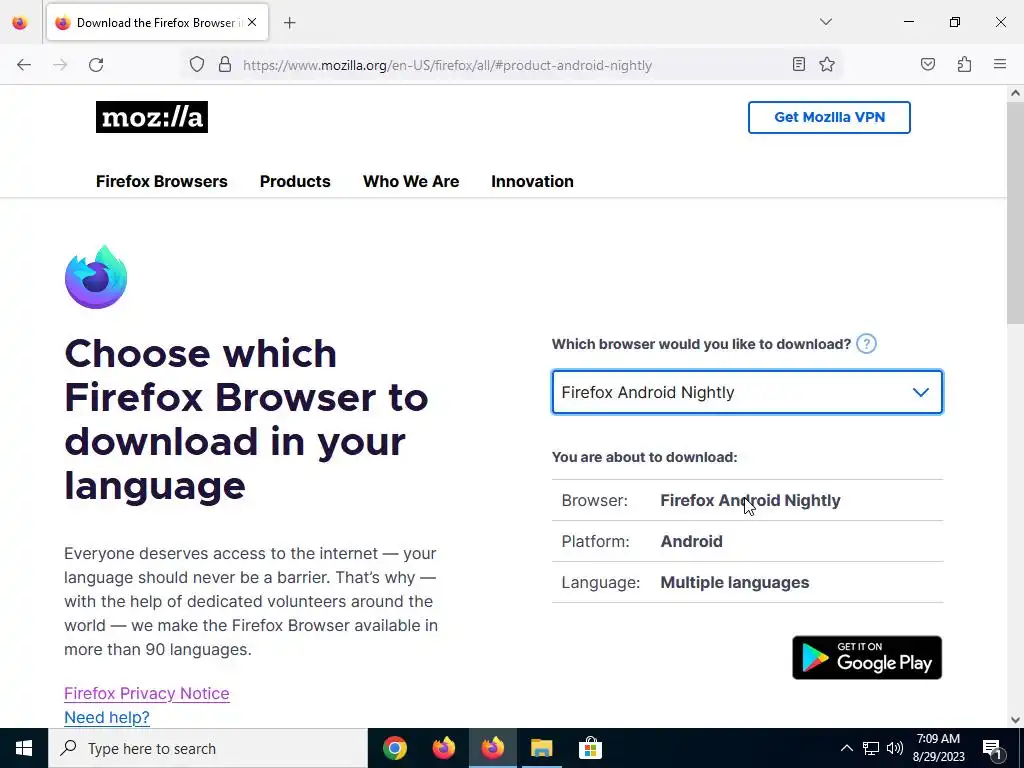Image resolution: width=1024 pixels, height=768 pixels.
Task: Open the Firefox Privacy Notice link
Action: pos(147,694)
